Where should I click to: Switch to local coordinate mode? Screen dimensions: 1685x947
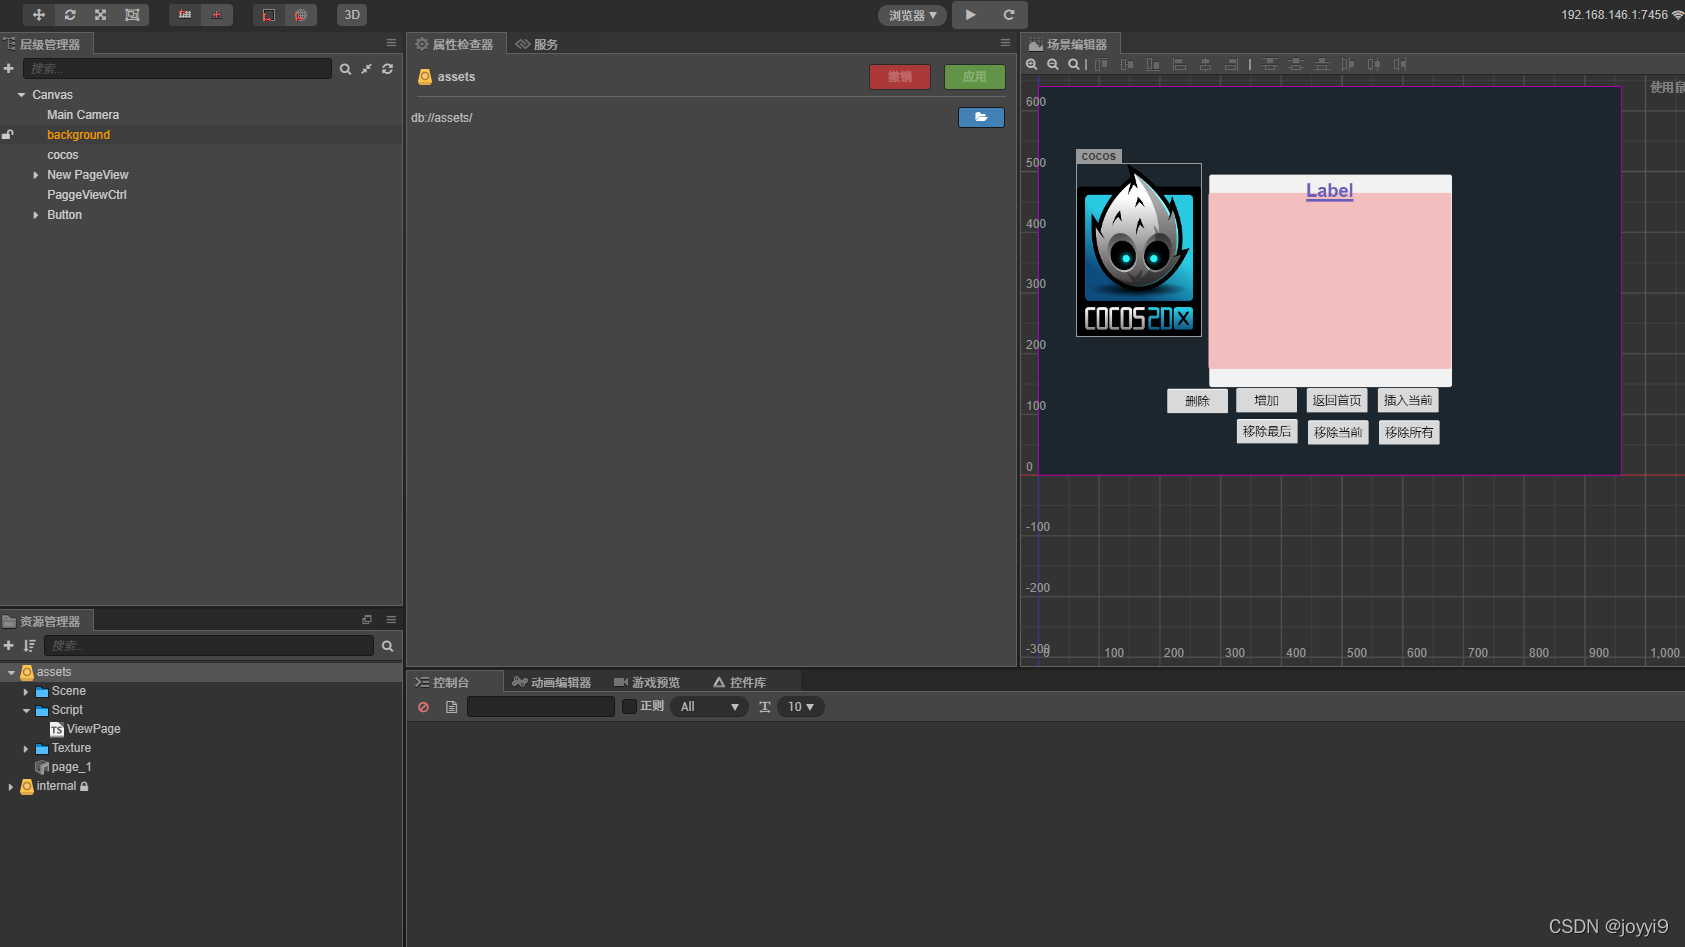pyautogui.click(x=269, y=15)
